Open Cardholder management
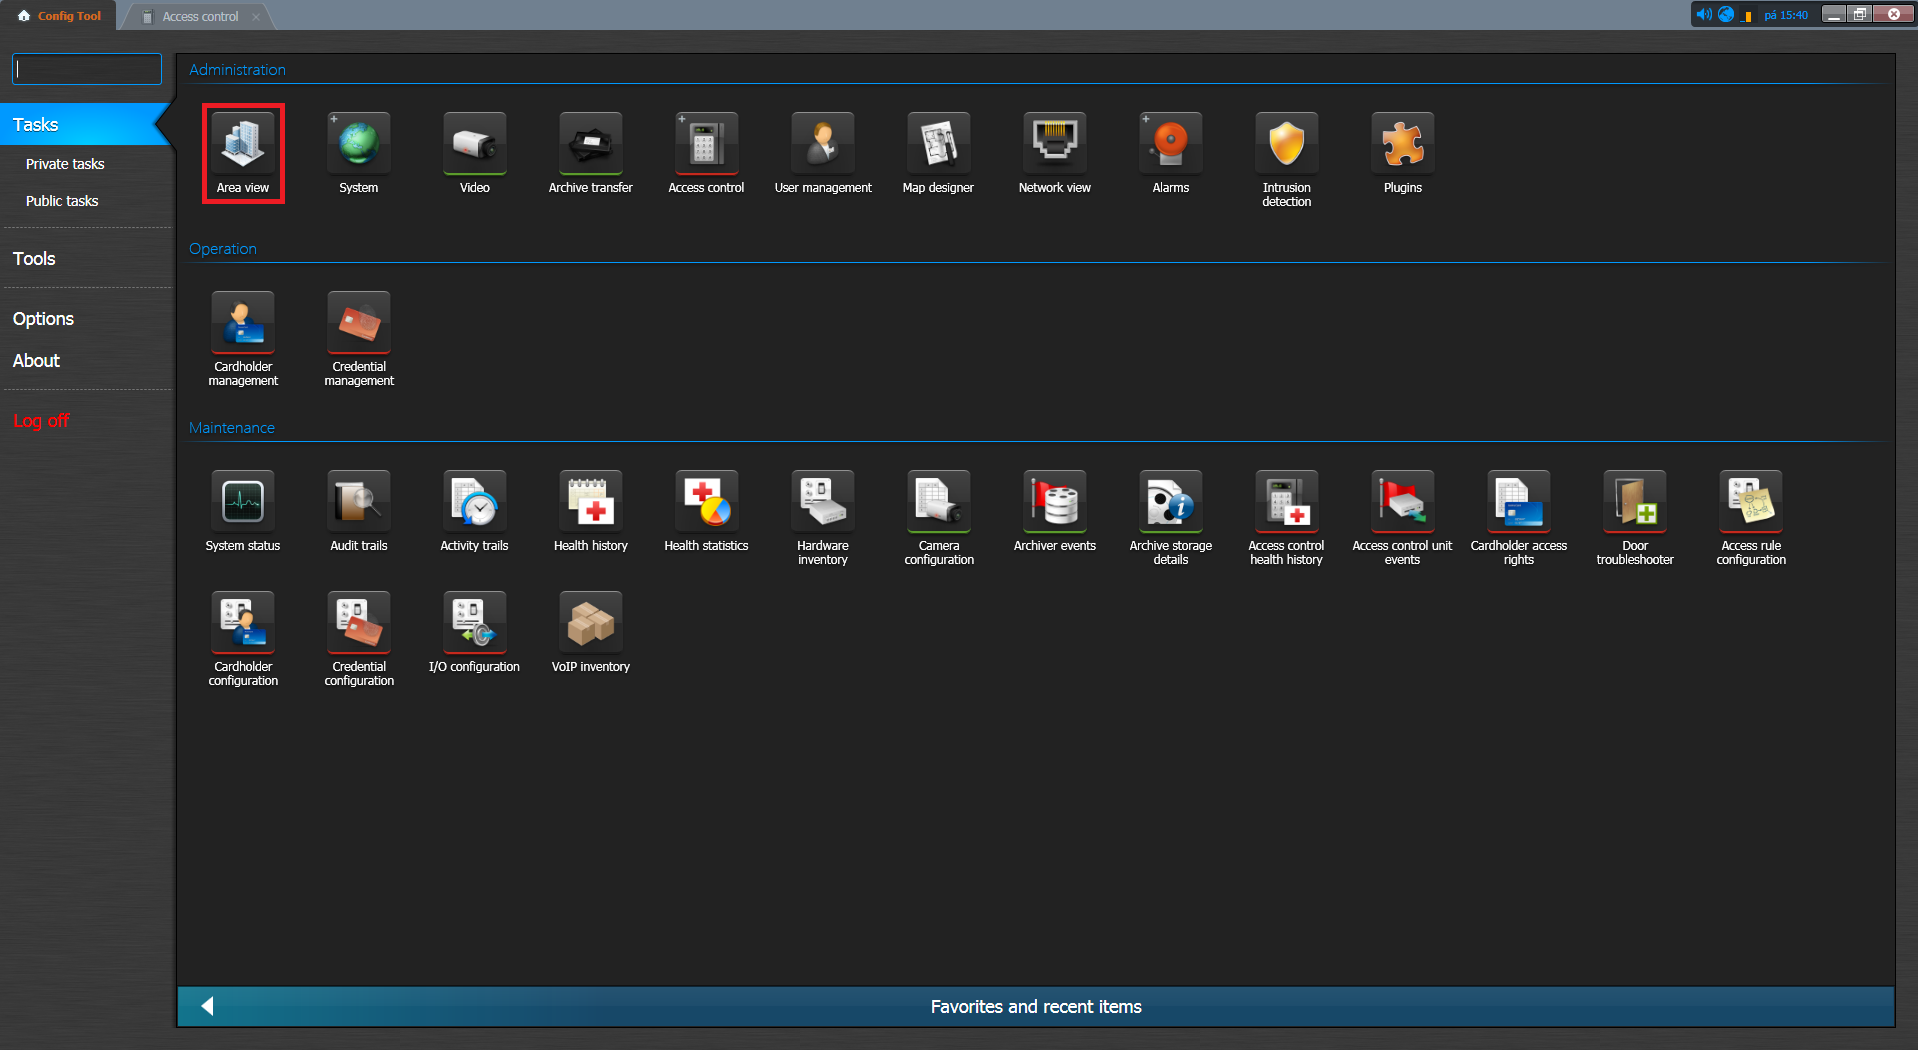Image resolution: width=1918 pixels, height=1050 pixels. coord(243,324)
